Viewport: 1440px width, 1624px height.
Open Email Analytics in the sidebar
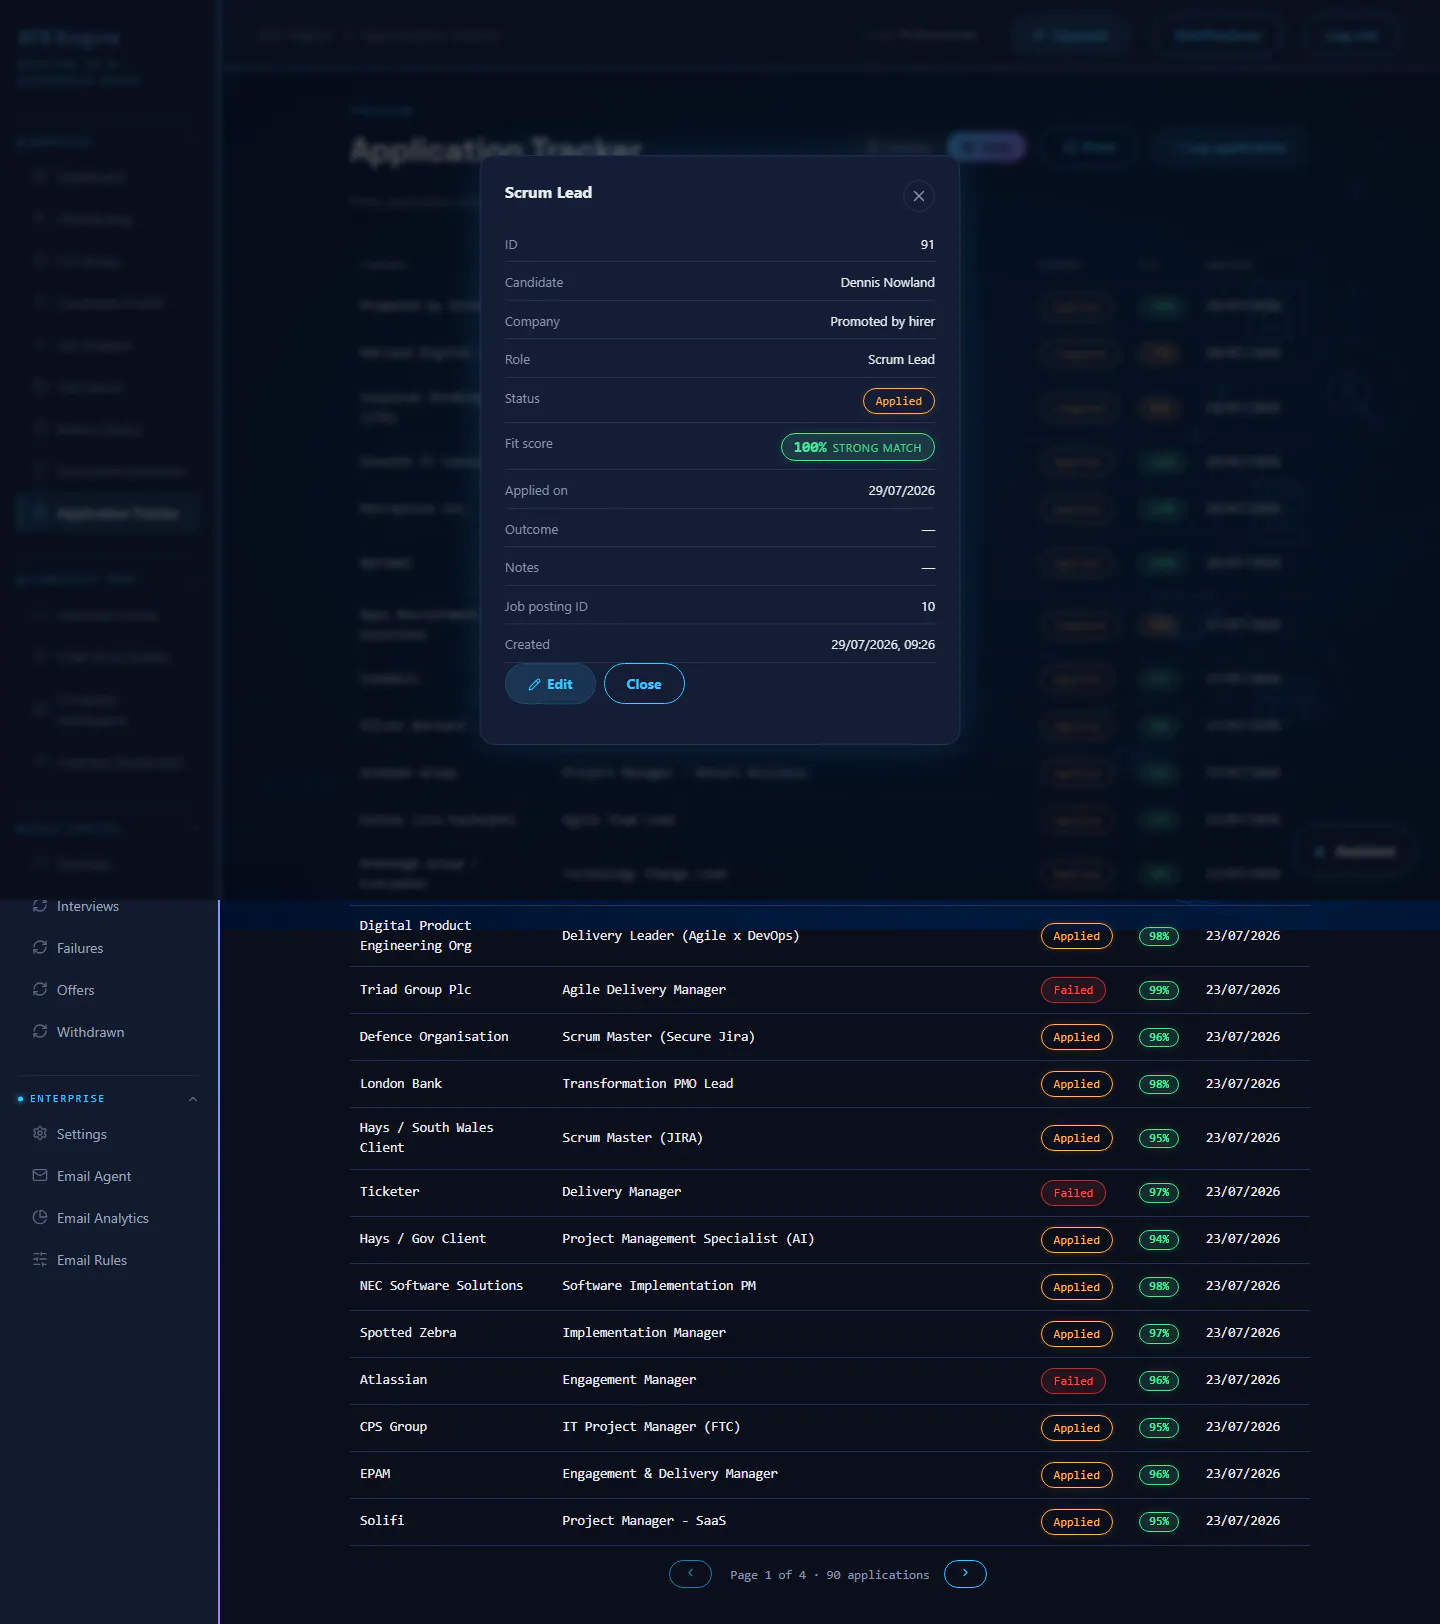coord(103,1218)
